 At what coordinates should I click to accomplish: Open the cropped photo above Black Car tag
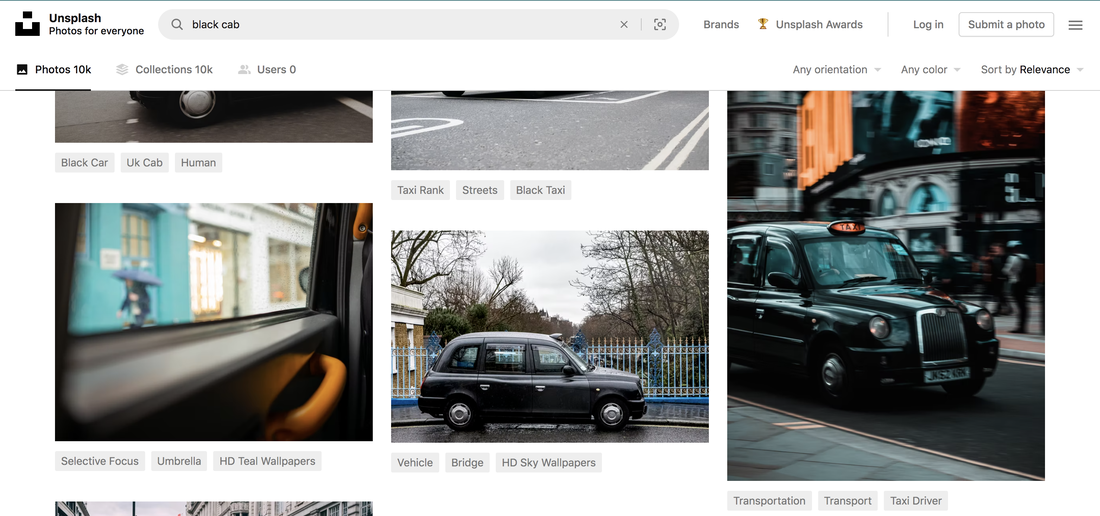coord(214,116)
